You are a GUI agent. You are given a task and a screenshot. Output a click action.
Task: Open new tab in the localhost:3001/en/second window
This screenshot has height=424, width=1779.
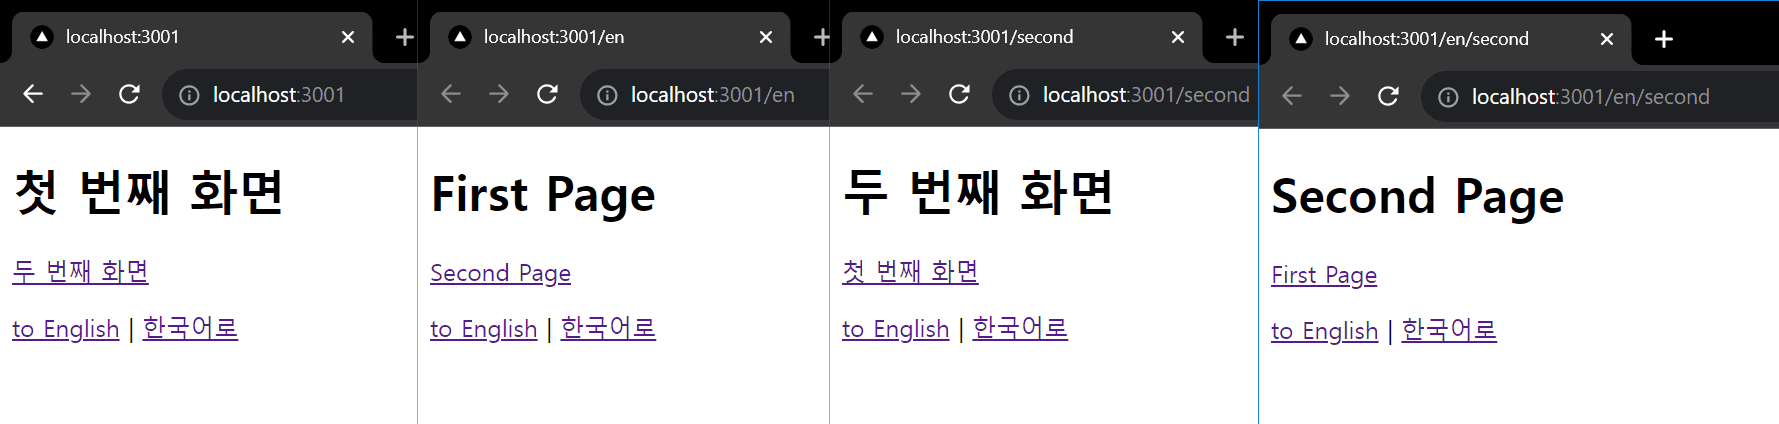pos(1664,39)
